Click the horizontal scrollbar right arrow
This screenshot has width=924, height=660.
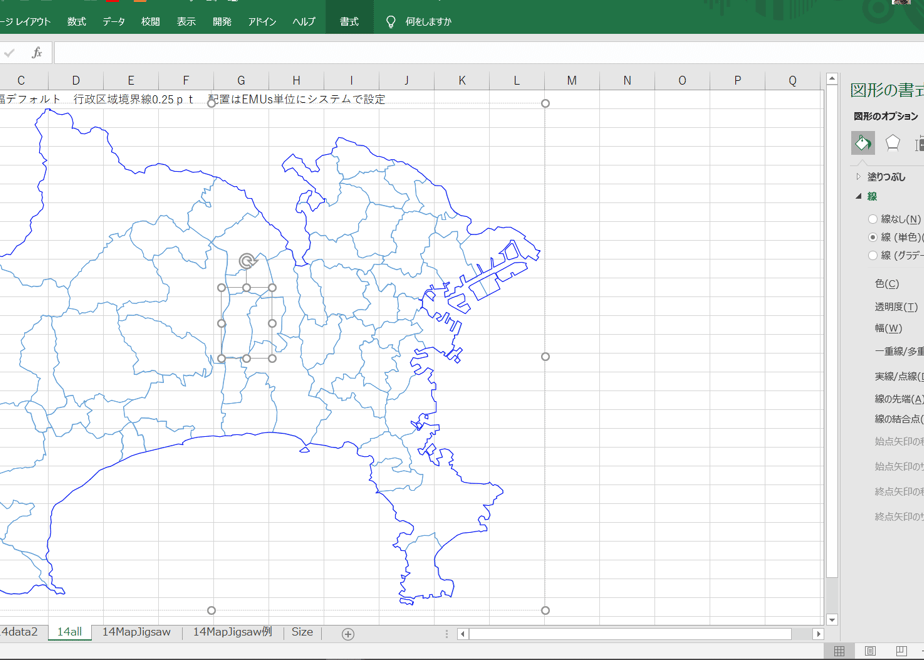point(817,634)
